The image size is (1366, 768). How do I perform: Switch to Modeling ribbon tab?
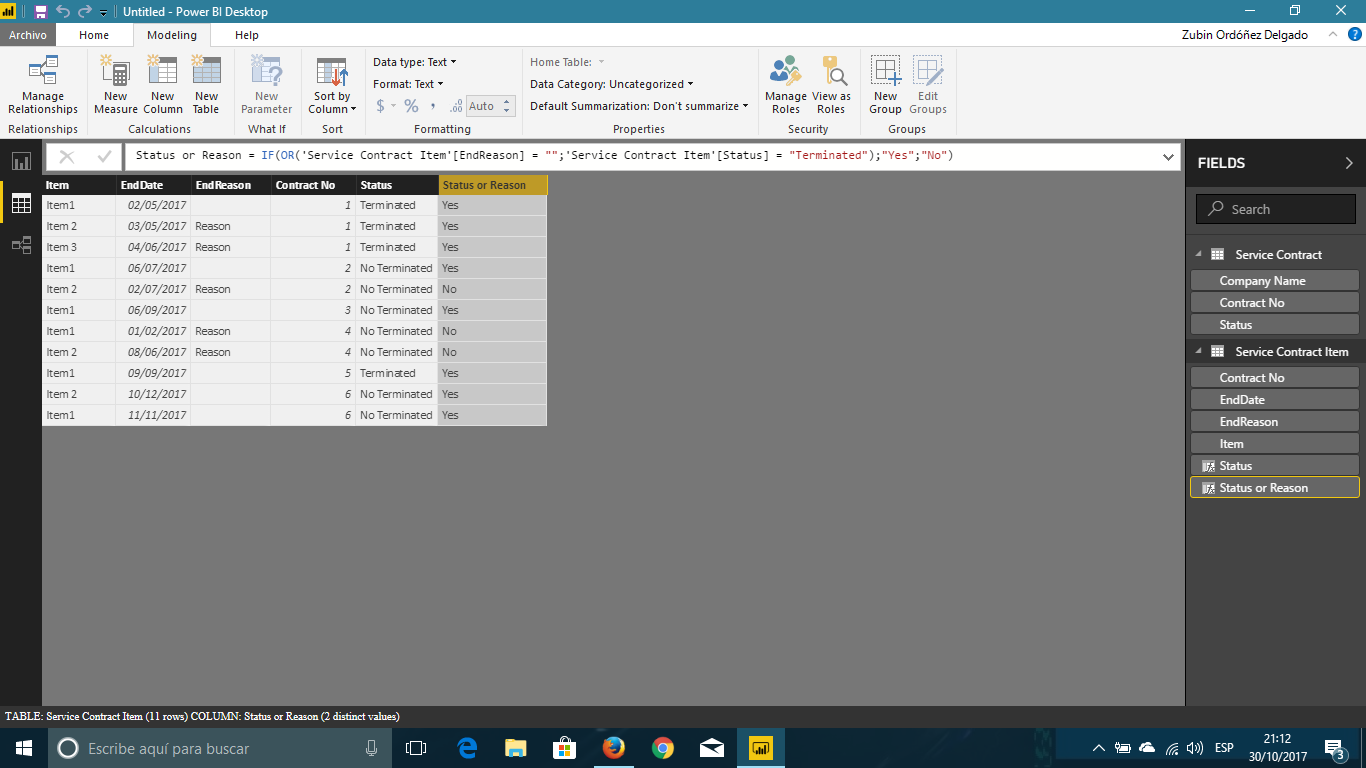(x=172, y=35)
